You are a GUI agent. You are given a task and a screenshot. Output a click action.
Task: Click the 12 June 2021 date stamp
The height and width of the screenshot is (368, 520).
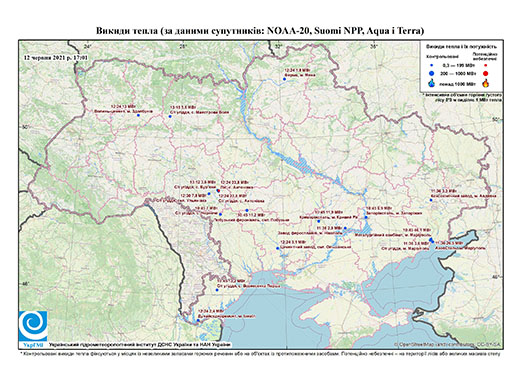[x=56, y=57]
